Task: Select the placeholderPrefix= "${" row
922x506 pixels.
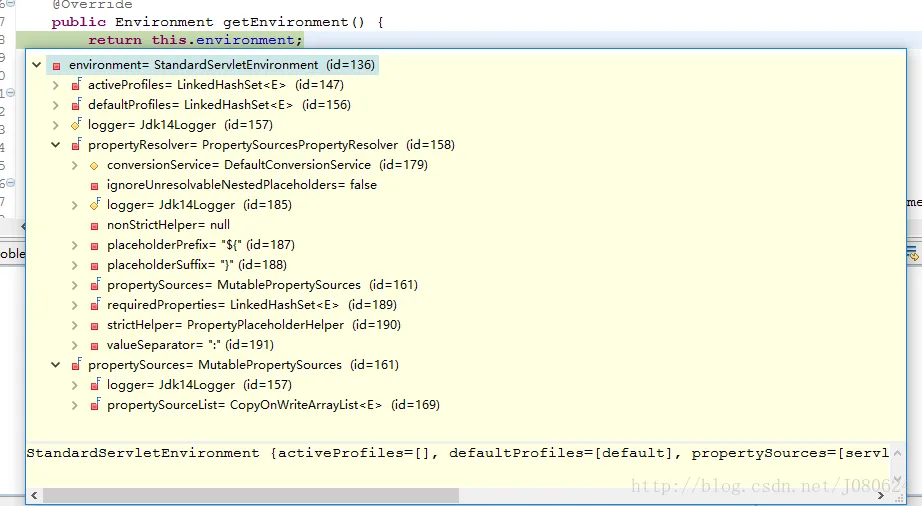Action: pyautogui.click(x=201, y=244)
